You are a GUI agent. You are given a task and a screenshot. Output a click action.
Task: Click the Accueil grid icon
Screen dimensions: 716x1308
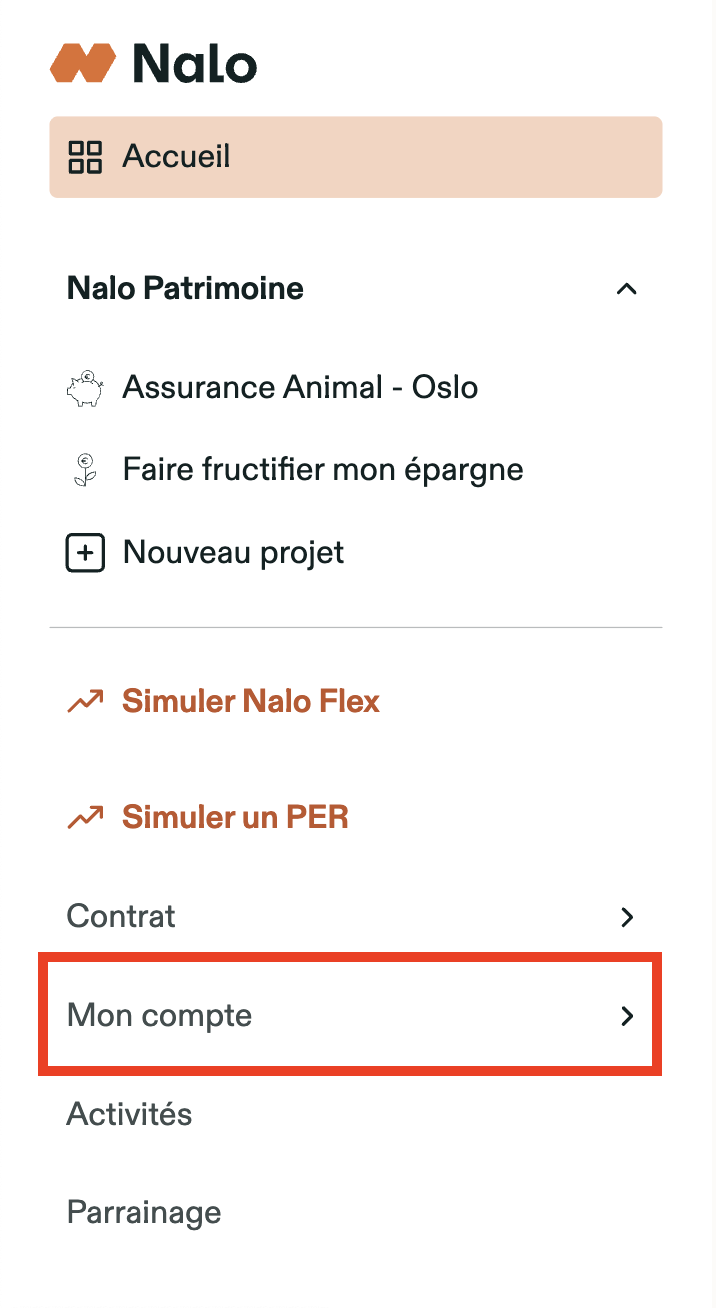(85, 157)
